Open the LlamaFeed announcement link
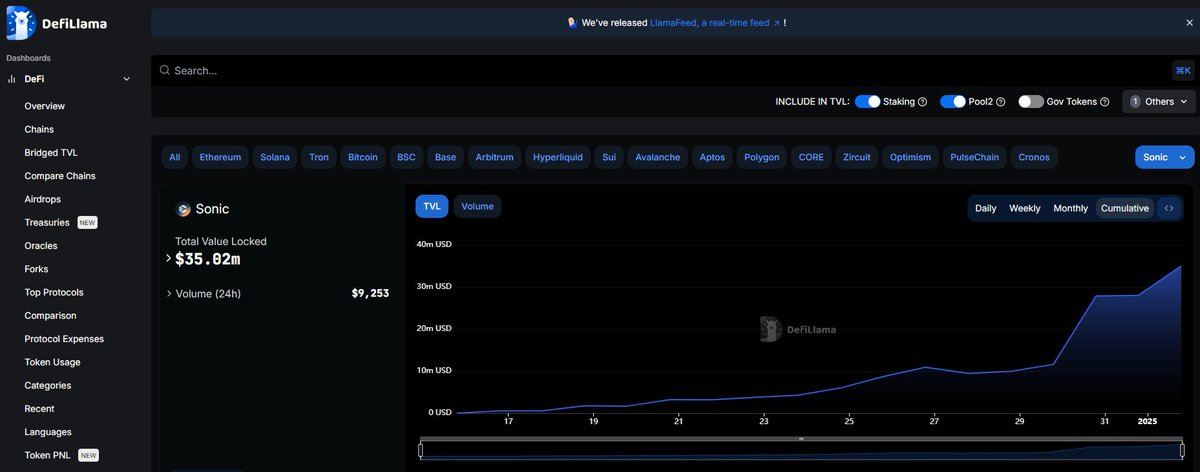 tap(716, 22)
